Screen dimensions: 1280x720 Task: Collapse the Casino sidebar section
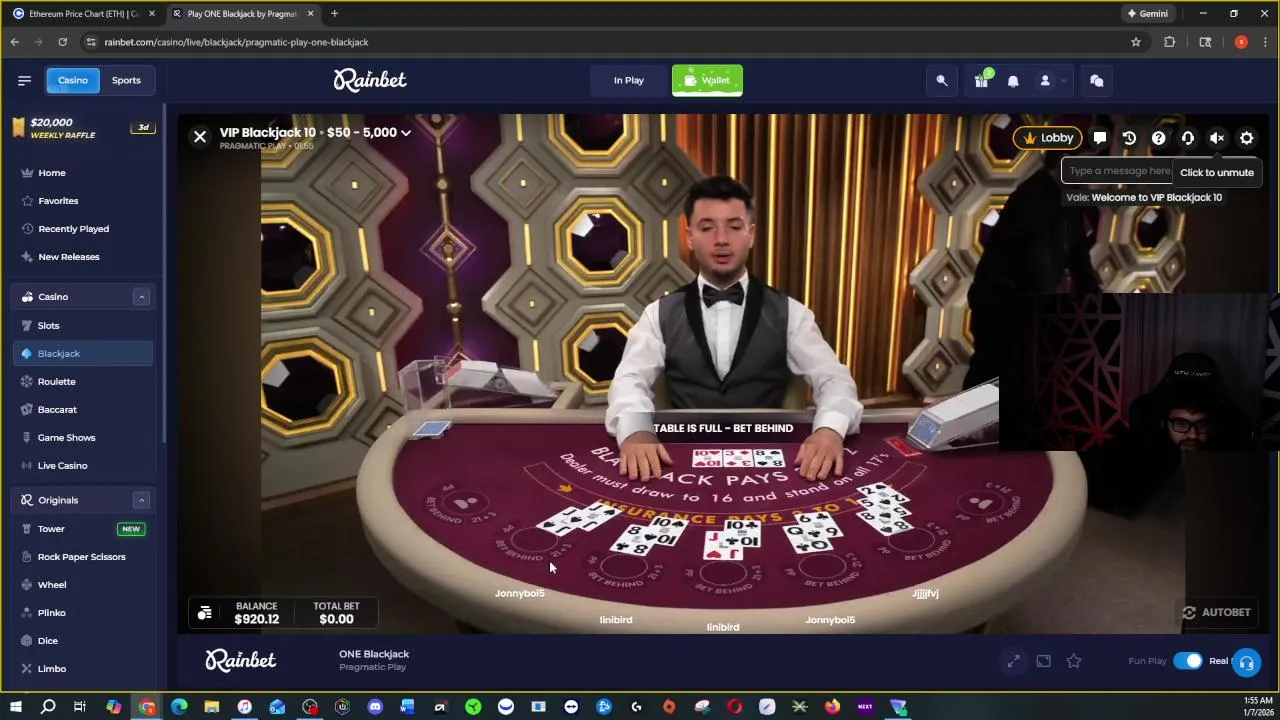coord(141,297)
